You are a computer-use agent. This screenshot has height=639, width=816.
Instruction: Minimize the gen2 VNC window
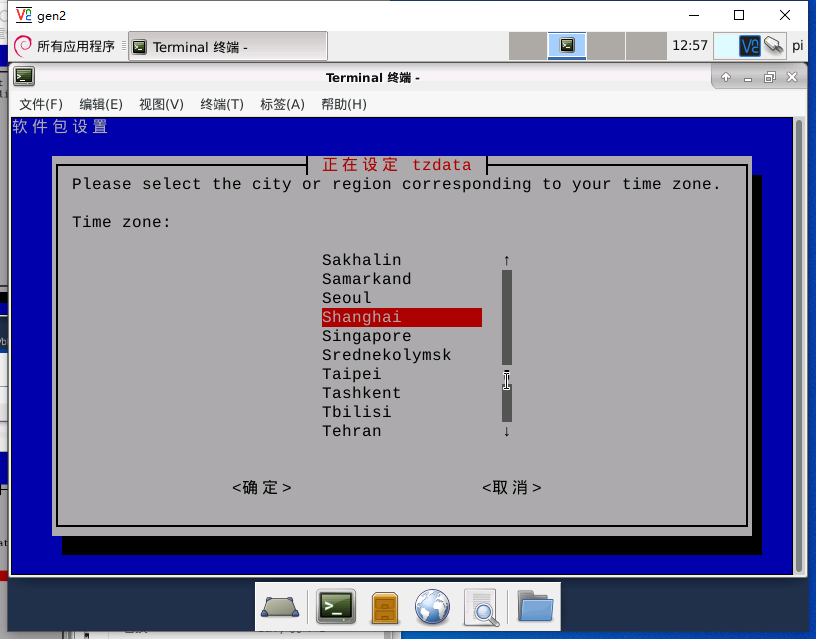(694, 15)
